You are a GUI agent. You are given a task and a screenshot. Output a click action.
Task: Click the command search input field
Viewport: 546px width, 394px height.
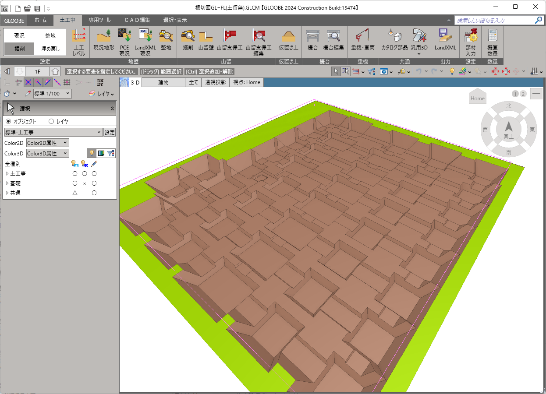point(494,21)
